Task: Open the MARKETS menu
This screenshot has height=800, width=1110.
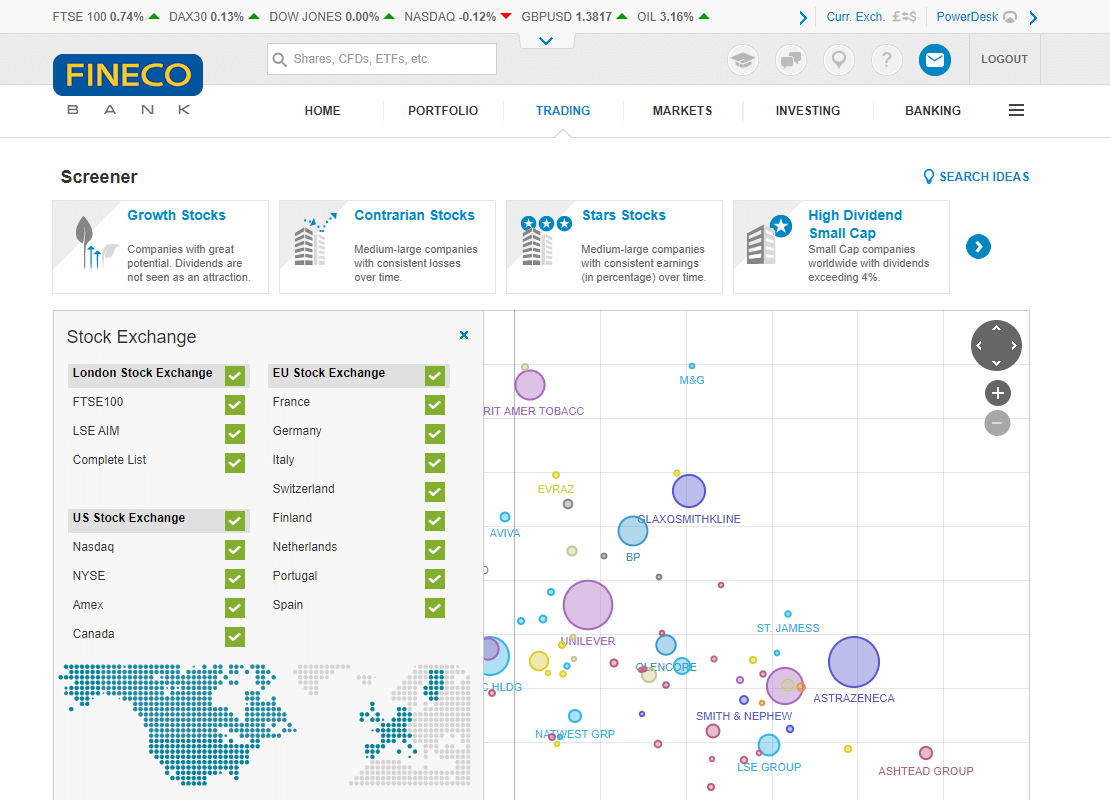Action: 682,110
